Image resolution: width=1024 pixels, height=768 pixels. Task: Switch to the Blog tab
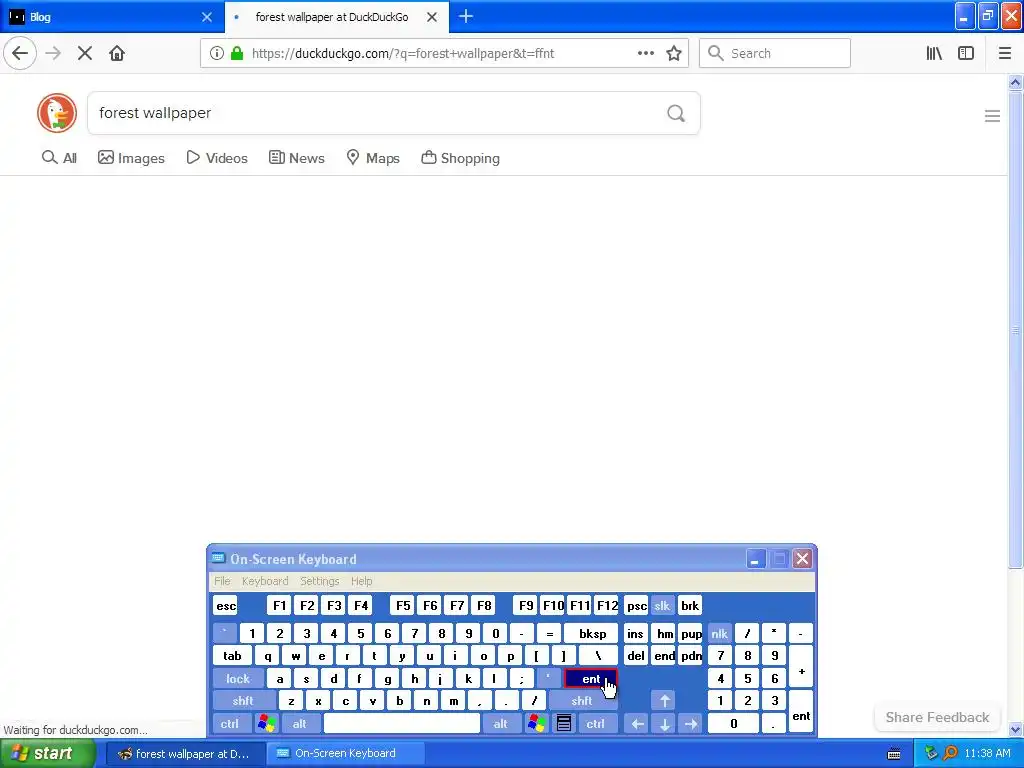pyautogui.click(x=111, y=17)
